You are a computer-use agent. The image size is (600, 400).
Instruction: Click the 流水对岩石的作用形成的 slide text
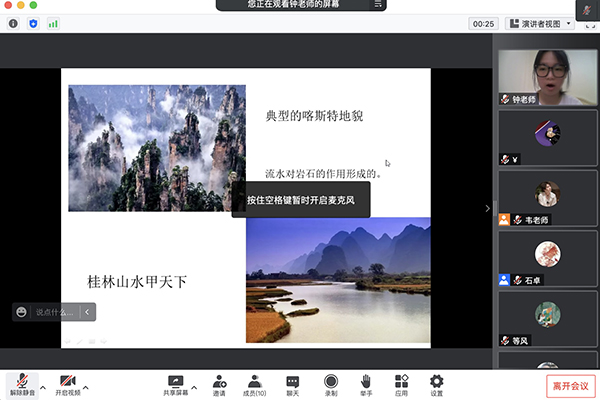[x=323, y=174]
